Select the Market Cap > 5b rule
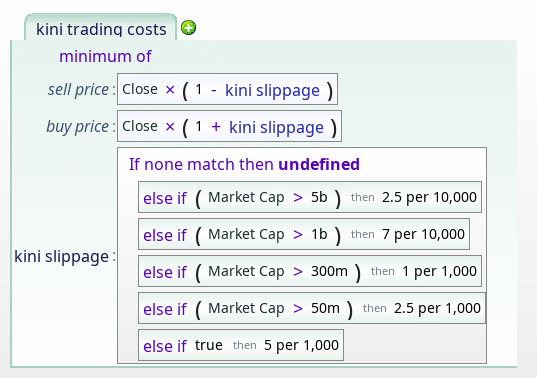This screenshot has width=537, height=378. (310, 197)
